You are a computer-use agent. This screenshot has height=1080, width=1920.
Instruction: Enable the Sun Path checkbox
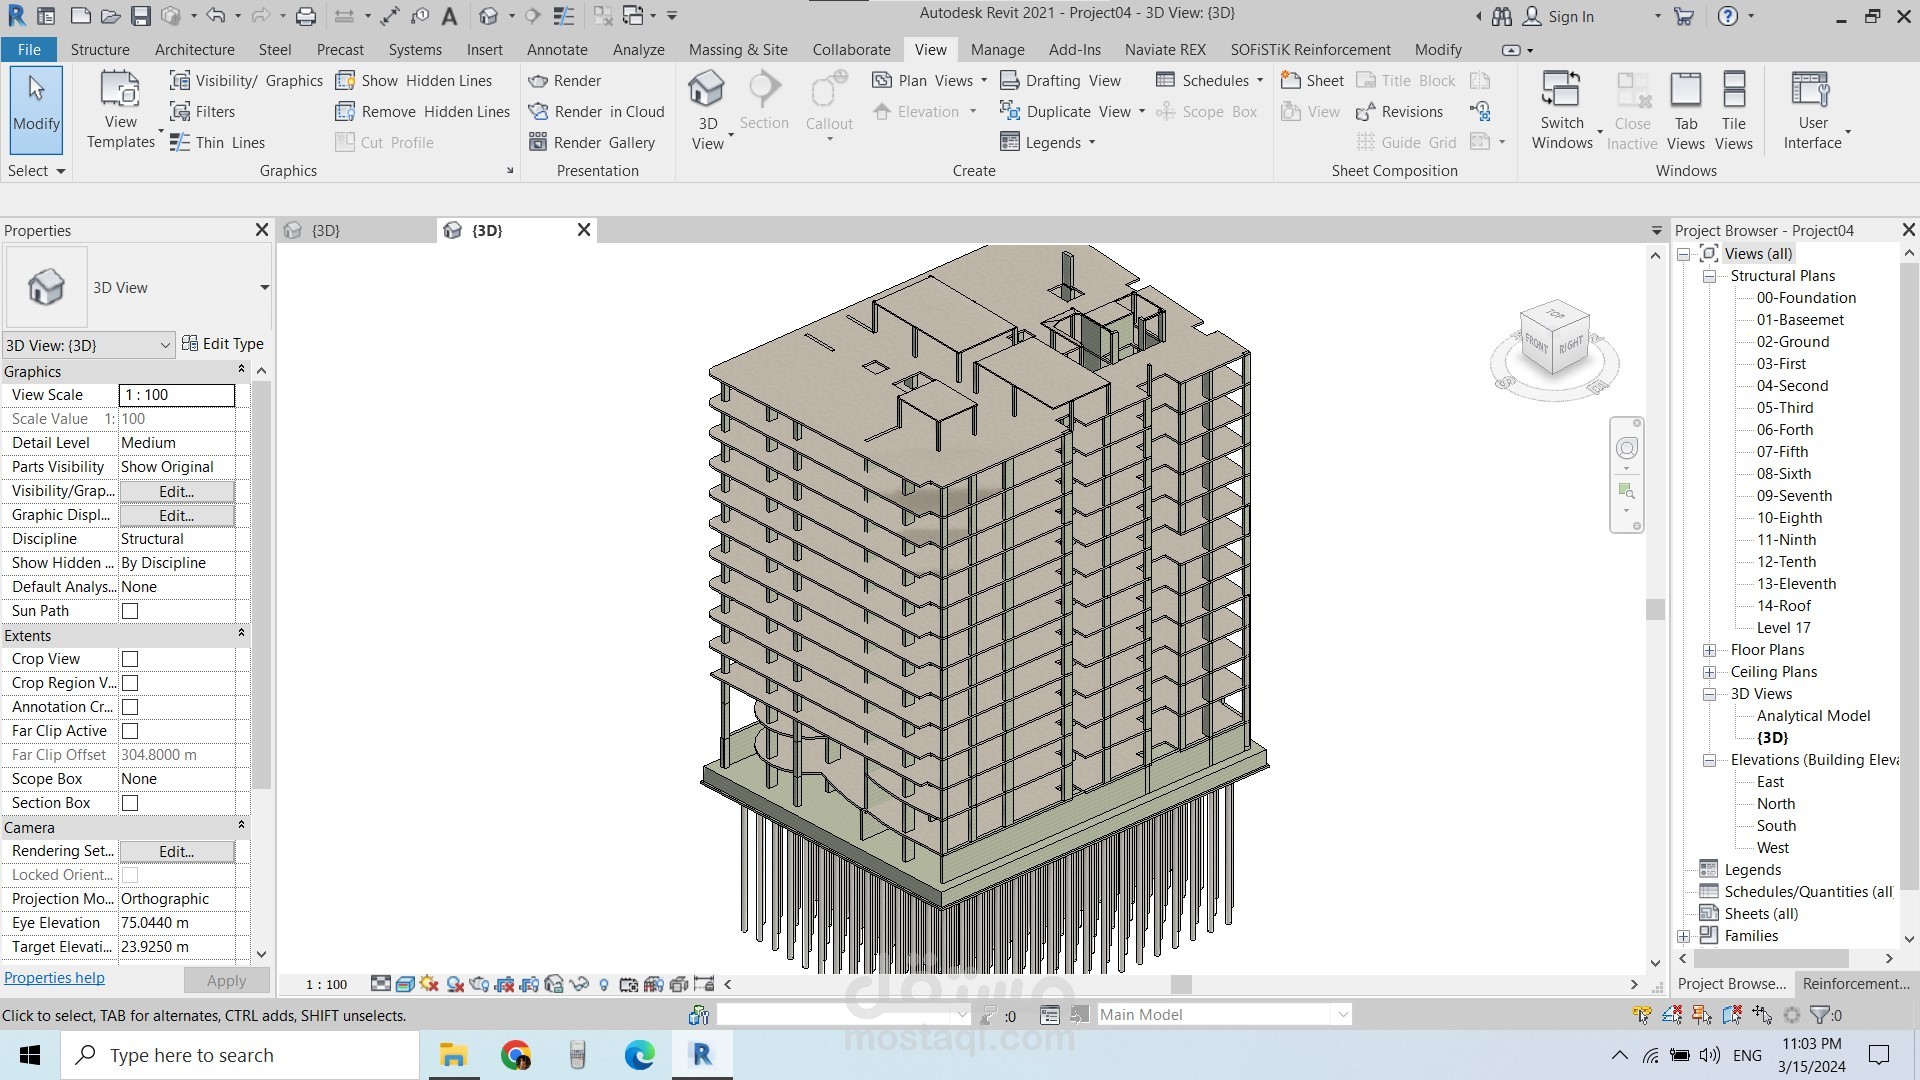(x=130, y=611)
